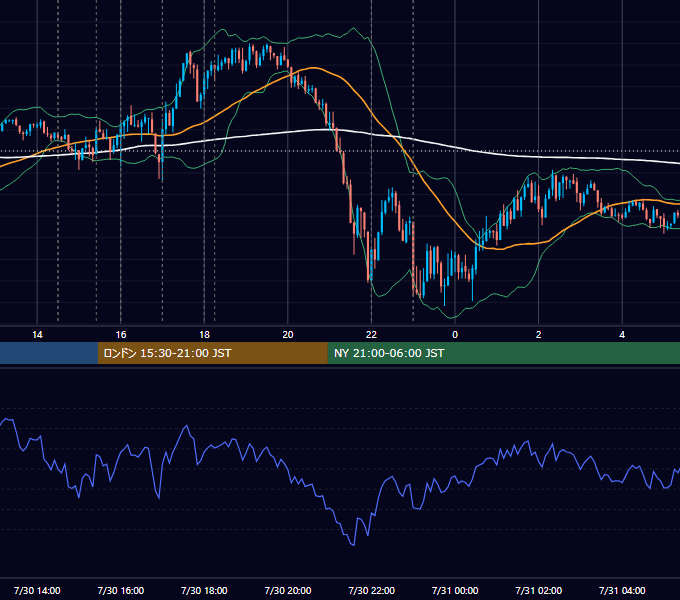Screen dimensions: 680x600
Task: Click the 18 hour axis label
Action: [x=204, y=335]
